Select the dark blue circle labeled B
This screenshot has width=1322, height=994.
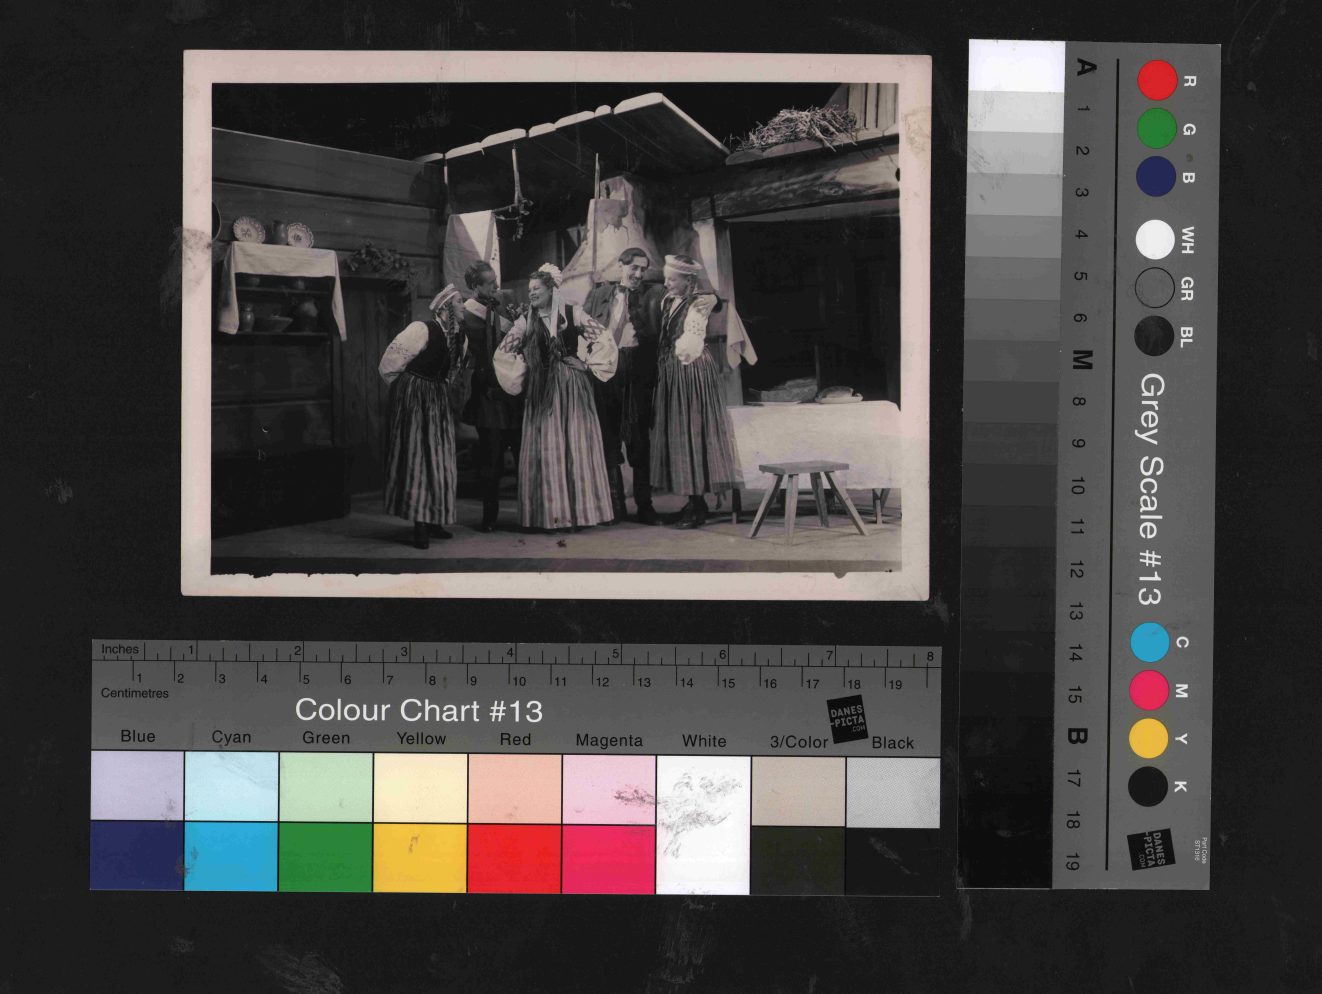click(1156, 176)
